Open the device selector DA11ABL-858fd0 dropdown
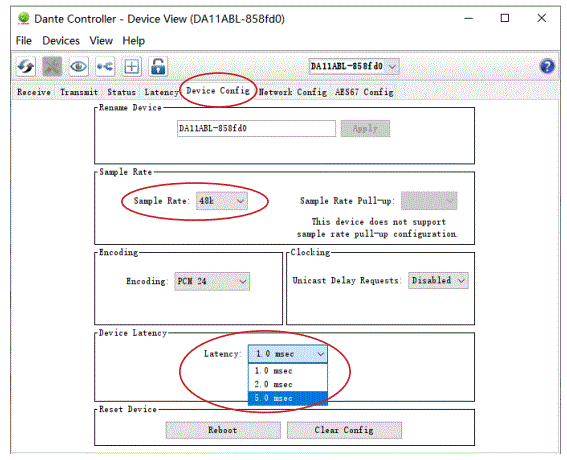 tap(354, 67)
